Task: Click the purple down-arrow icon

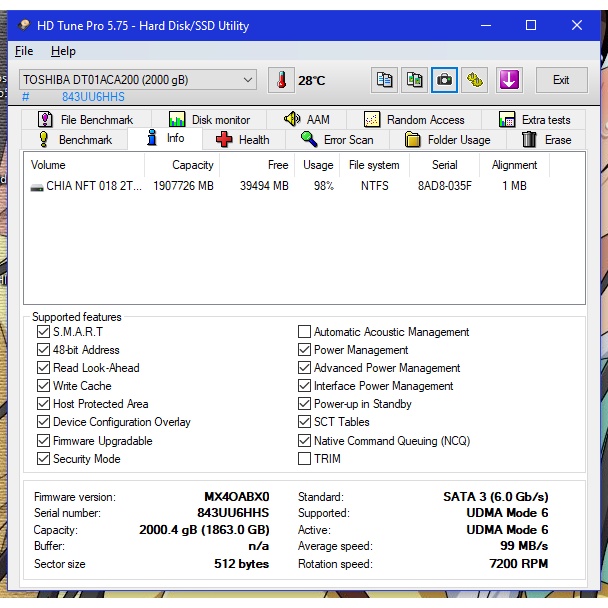Action: pos(510,80)
